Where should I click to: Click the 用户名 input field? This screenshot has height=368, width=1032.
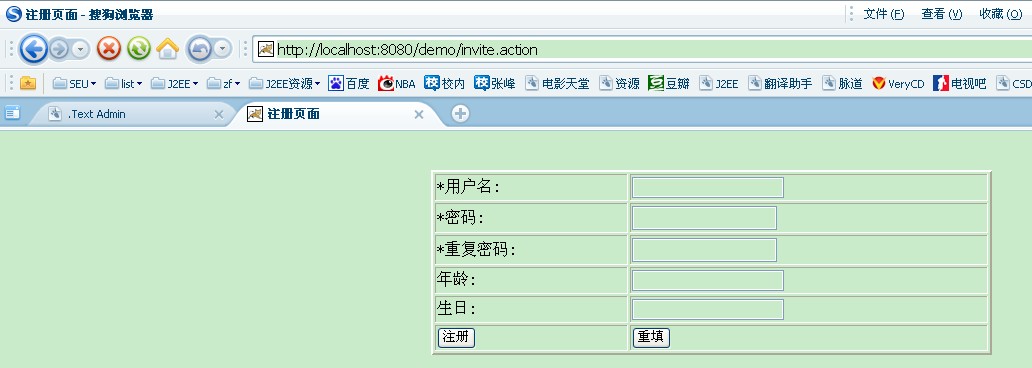pyautogui.click(x=708, y=187)
